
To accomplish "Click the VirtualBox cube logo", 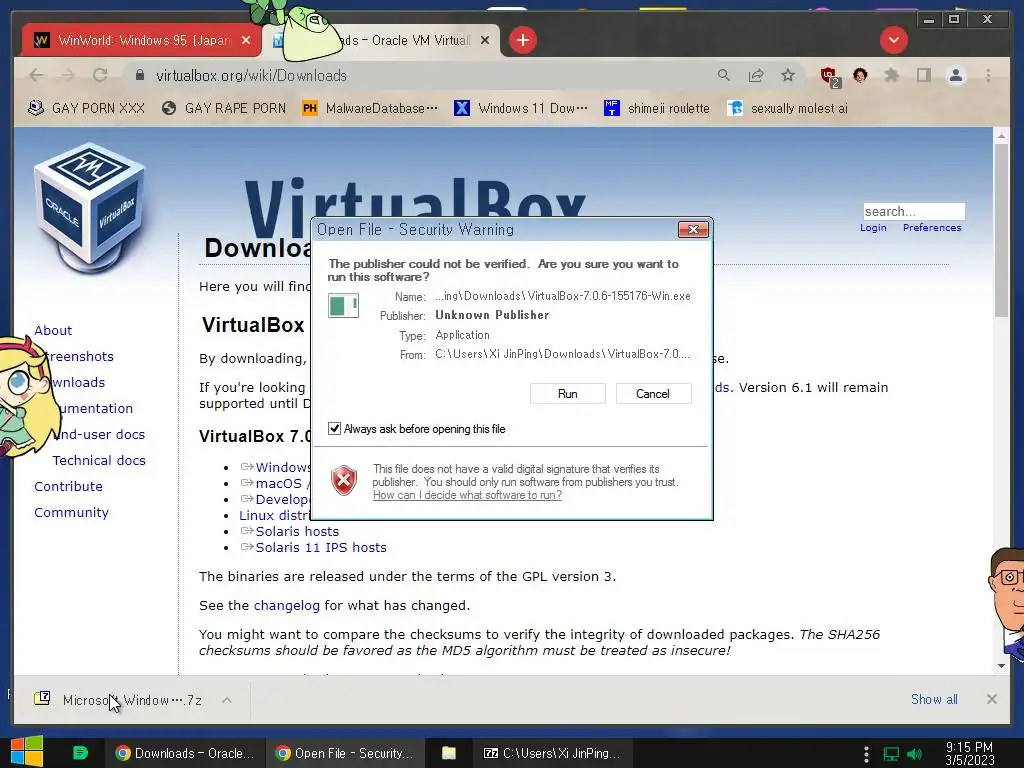I will pos(89,208).
